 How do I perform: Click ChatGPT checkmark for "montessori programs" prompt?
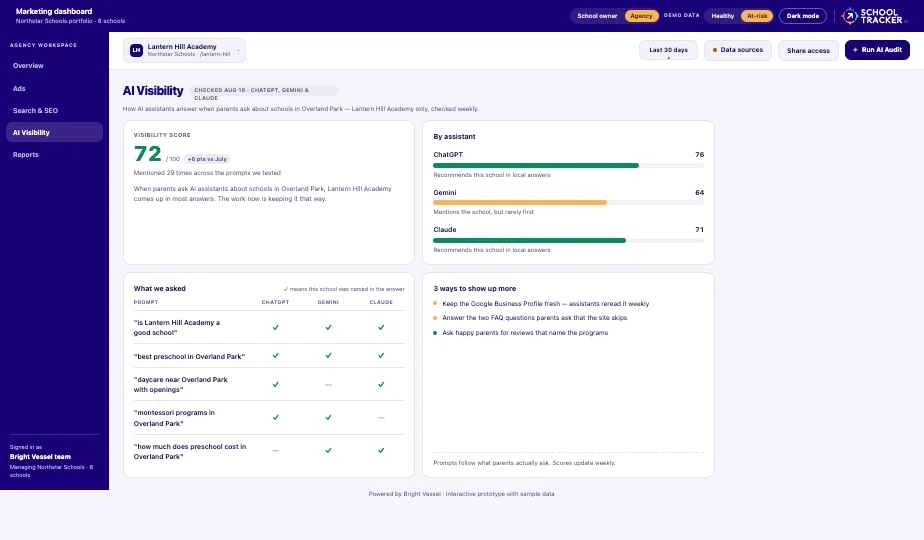pos(275,417)
